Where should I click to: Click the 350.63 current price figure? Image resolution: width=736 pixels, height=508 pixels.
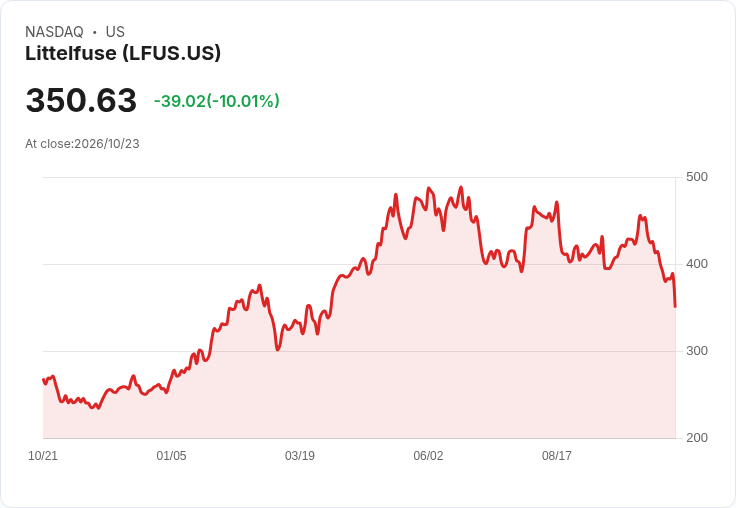[x=81, y=100]
